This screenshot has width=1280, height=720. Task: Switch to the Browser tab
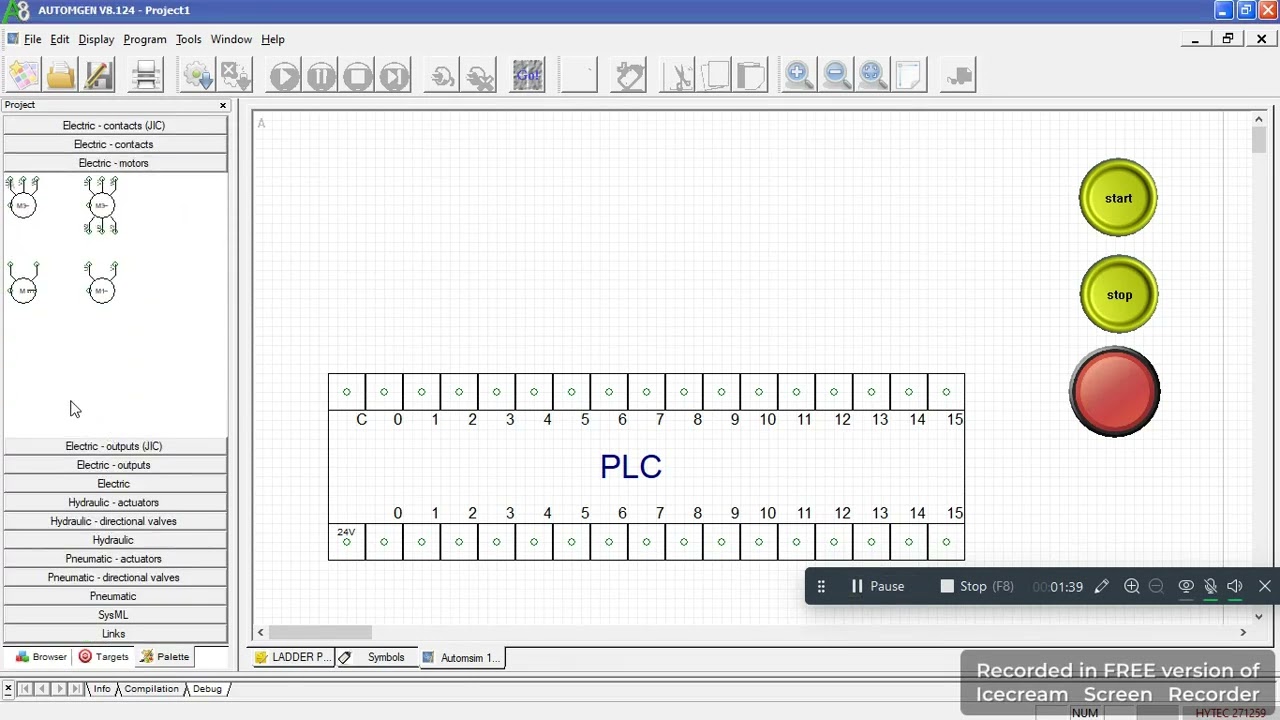[41, 657]
